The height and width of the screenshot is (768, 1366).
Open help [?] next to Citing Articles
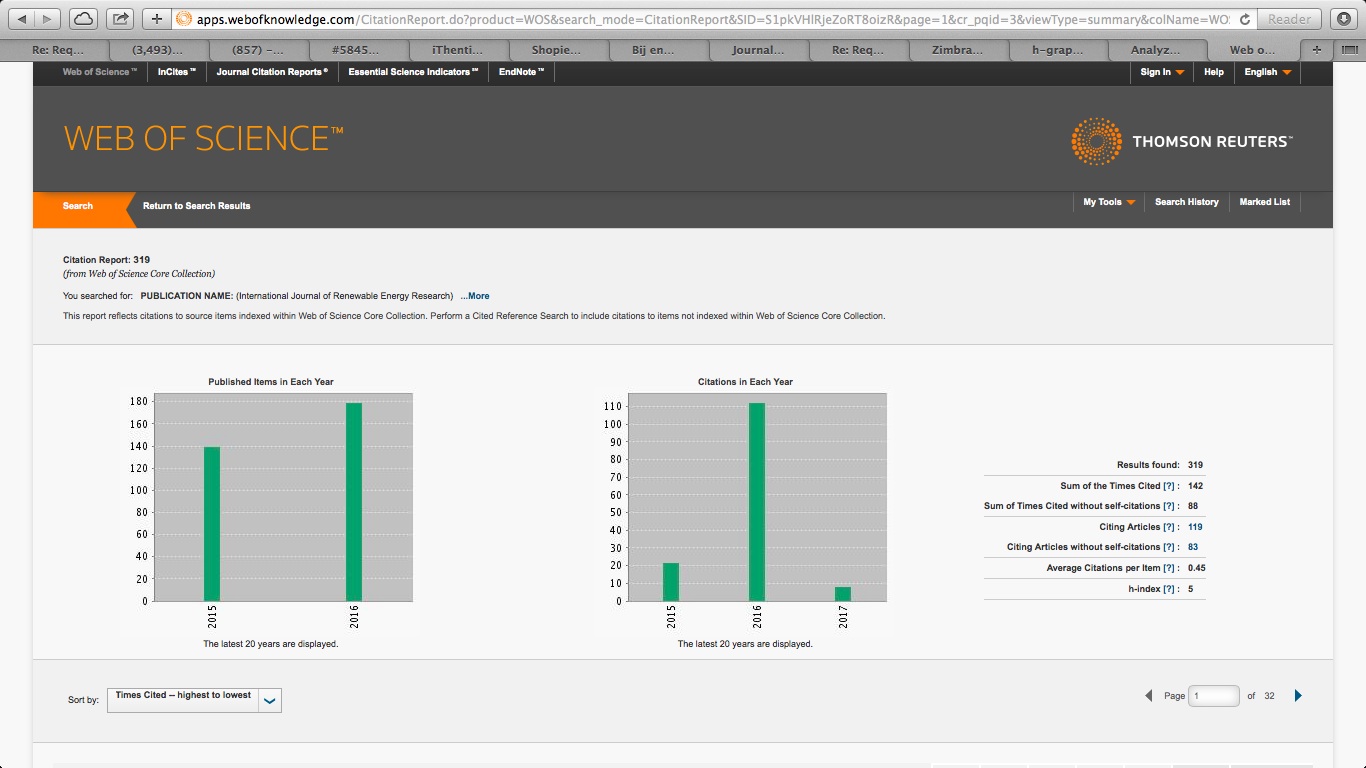point(1169,527)
